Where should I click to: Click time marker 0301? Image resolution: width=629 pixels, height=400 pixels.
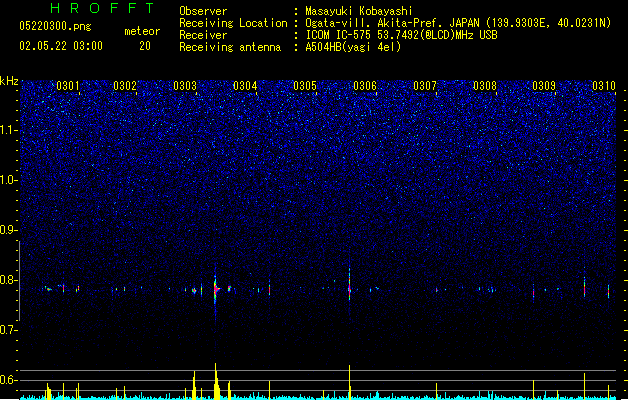coord(68,85)
